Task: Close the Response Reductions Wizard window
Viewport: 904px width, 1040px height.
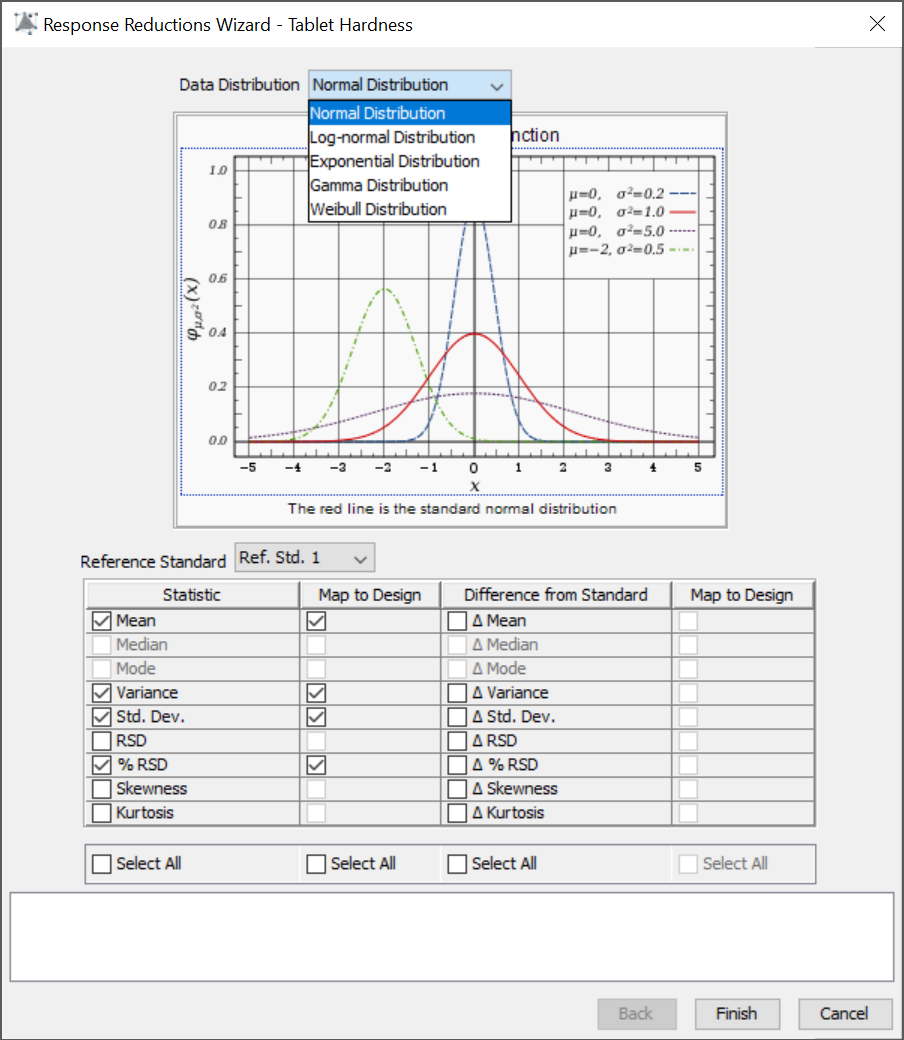Action: 877,24
